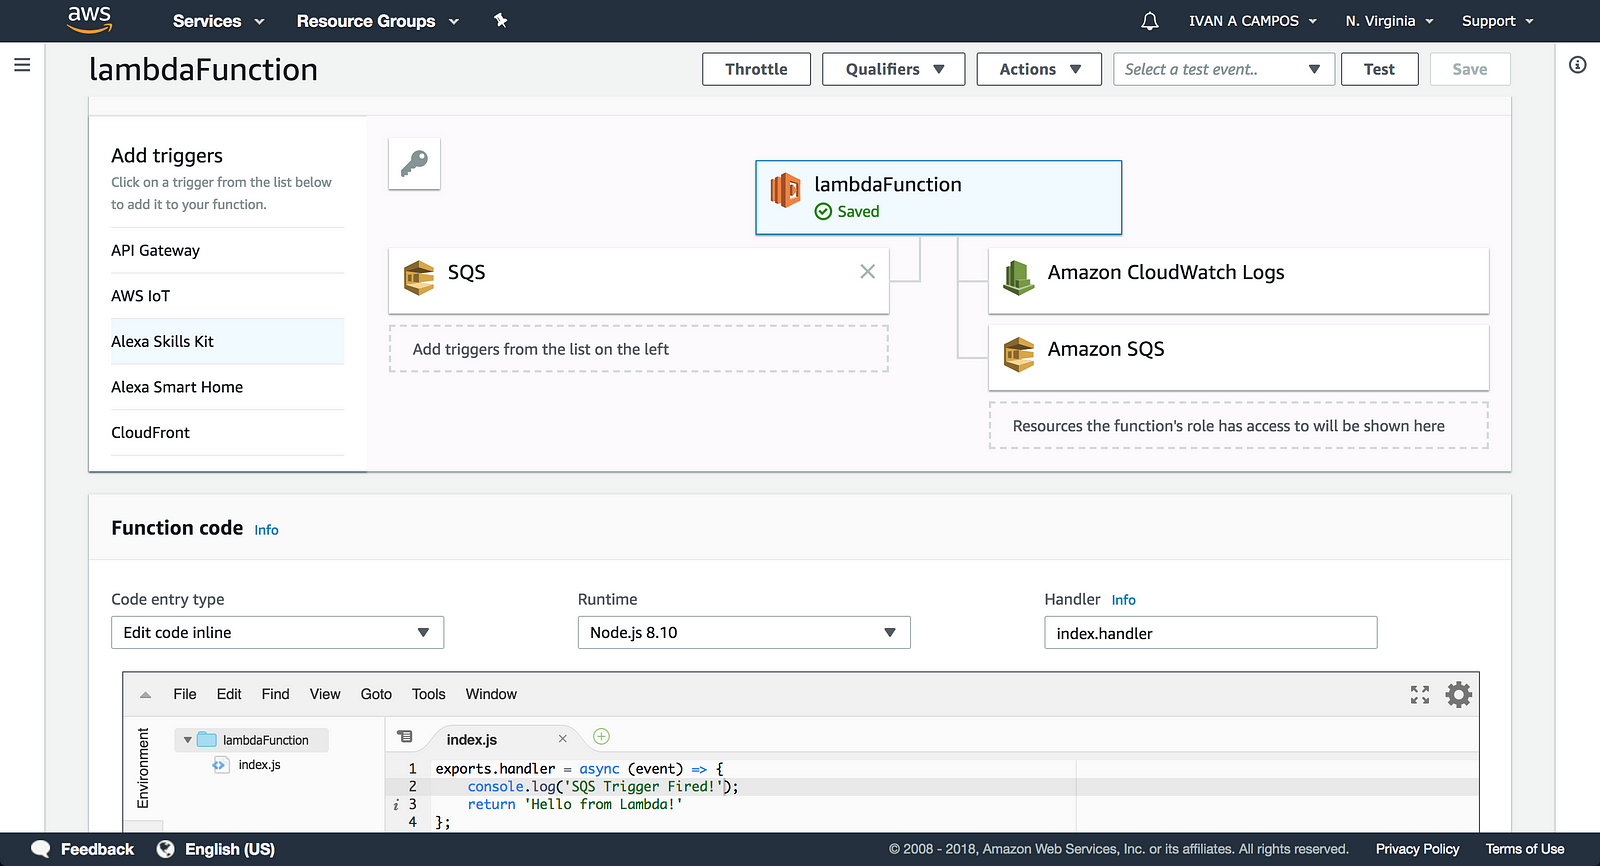Open the N. Virginia region menu
This screenshot has height=866, width=1600.
pyautogui.click(x=1389, y=21)
